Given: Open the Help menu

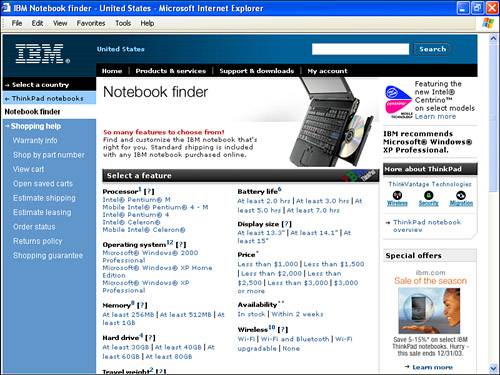Looking at the screenshot, I should point(147,23).
